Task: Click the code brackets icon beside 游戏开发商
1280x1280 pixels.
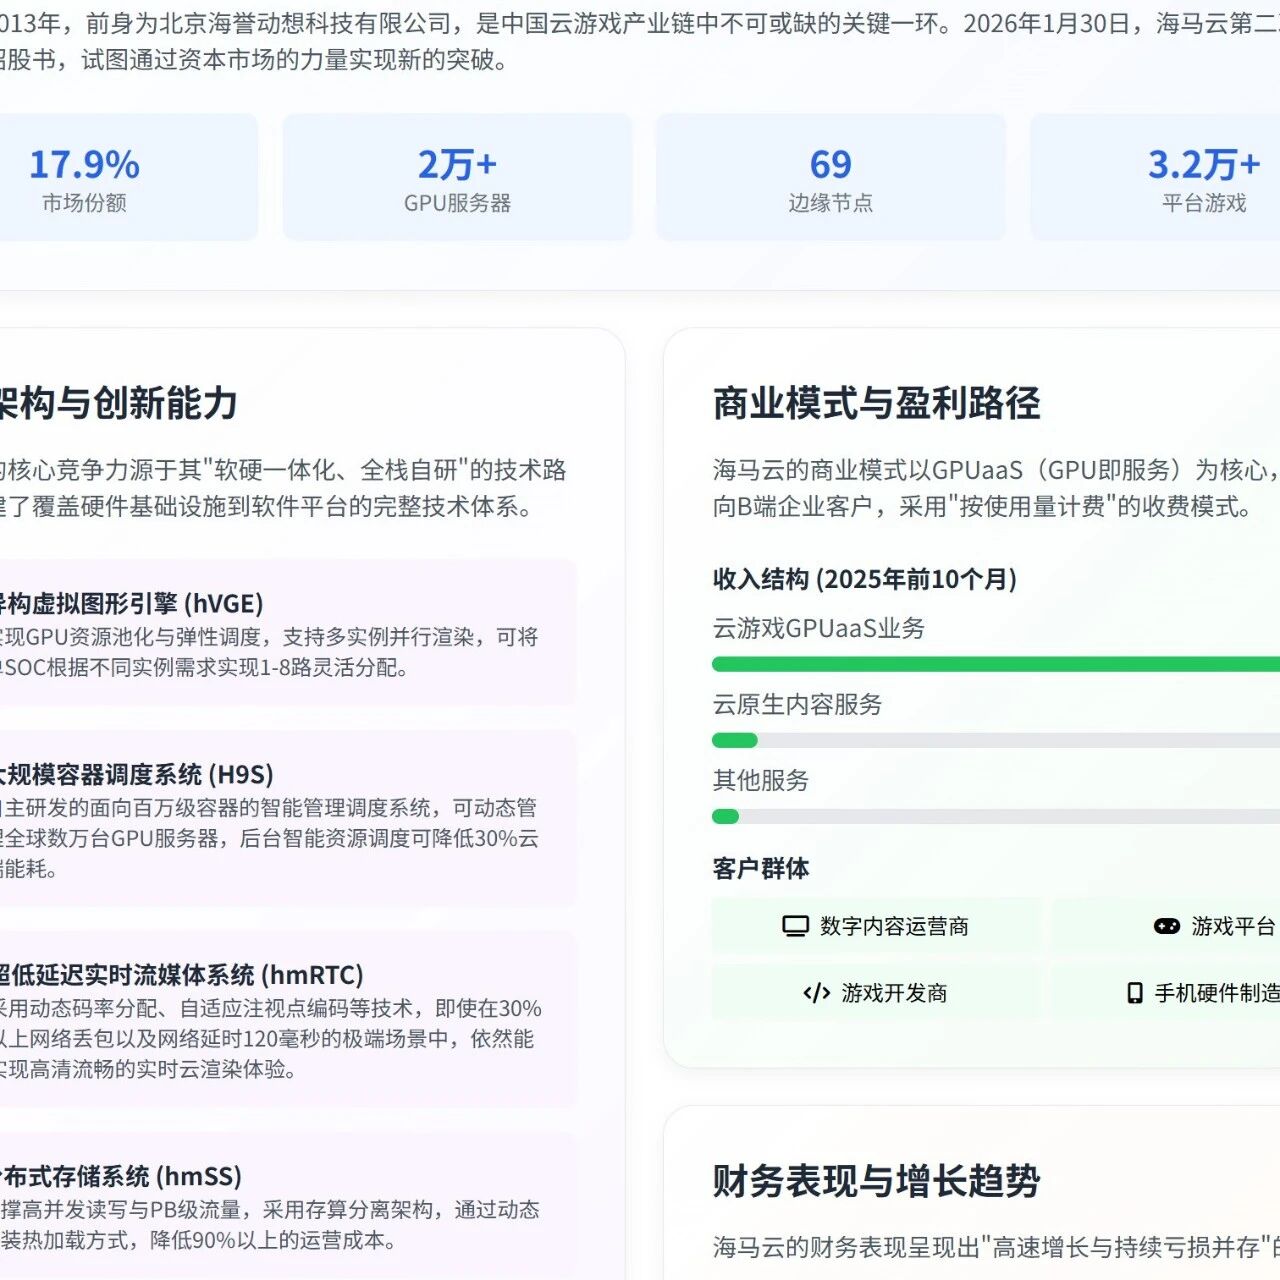Action: [x=817, y=993]
